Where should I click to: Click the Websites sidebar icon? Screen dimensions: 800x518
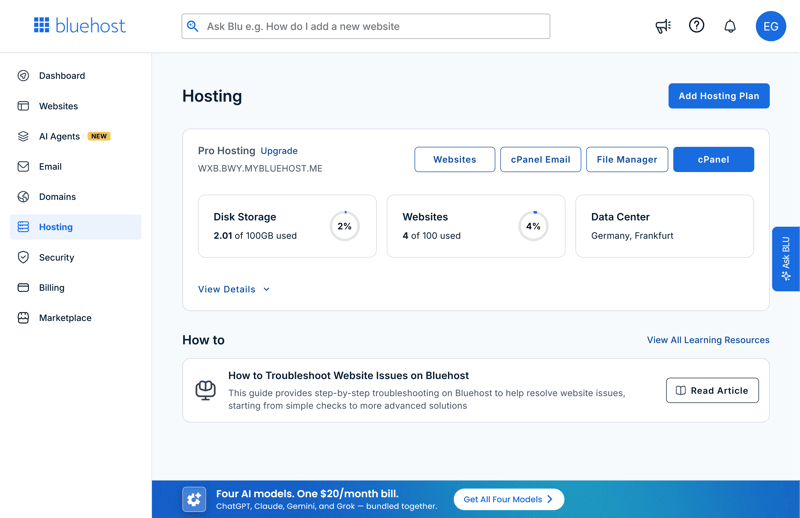click(23, 106)
